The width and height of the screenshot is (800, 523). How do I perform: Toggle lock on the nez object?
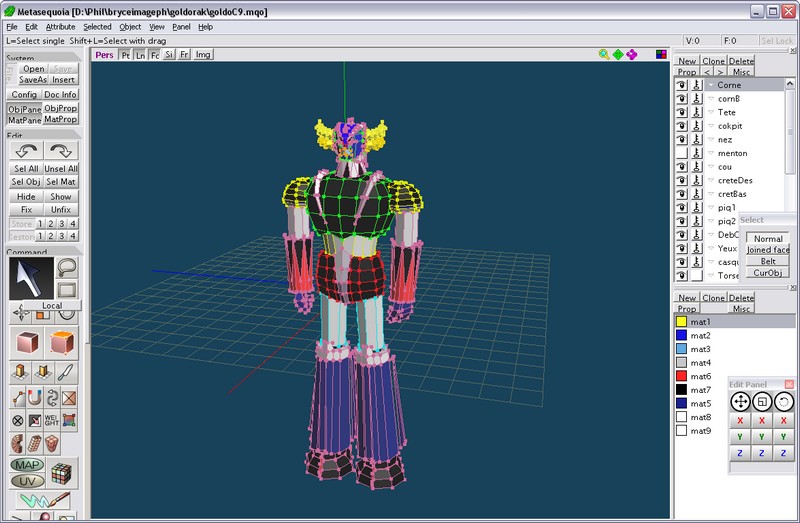(697, 139)
